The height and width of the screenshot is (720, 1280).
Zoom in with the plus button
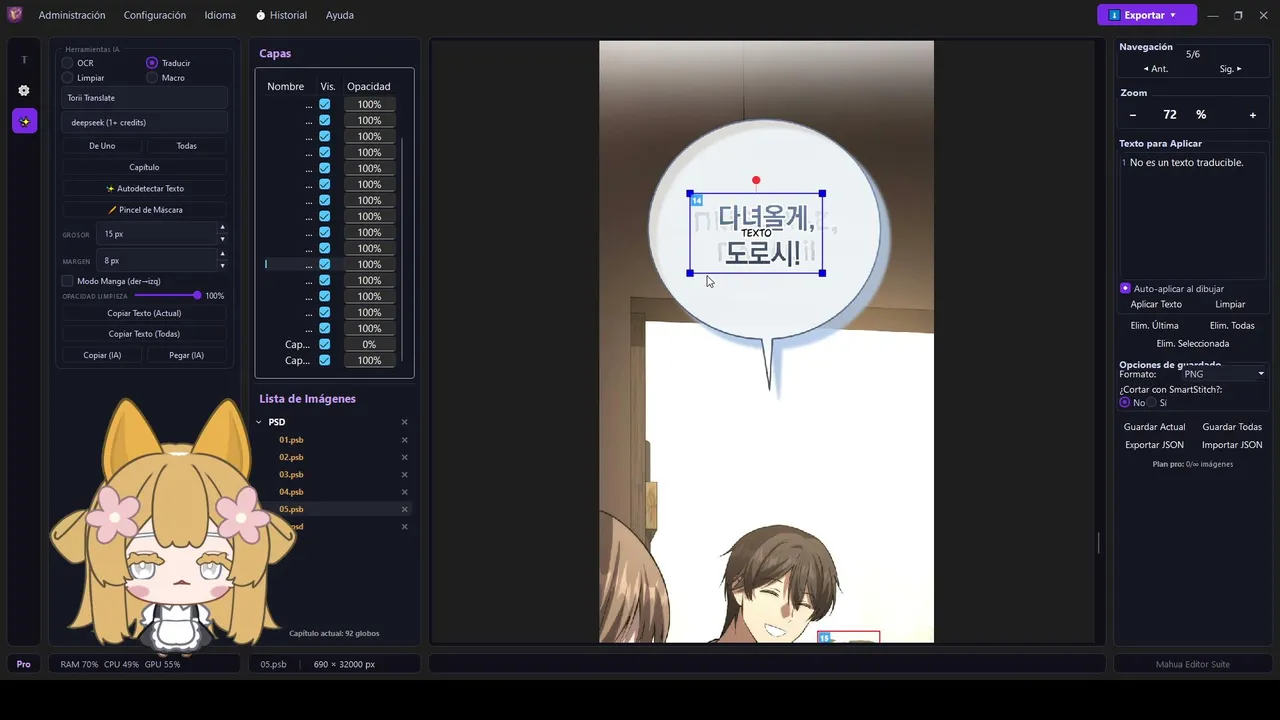[1253, 115]
